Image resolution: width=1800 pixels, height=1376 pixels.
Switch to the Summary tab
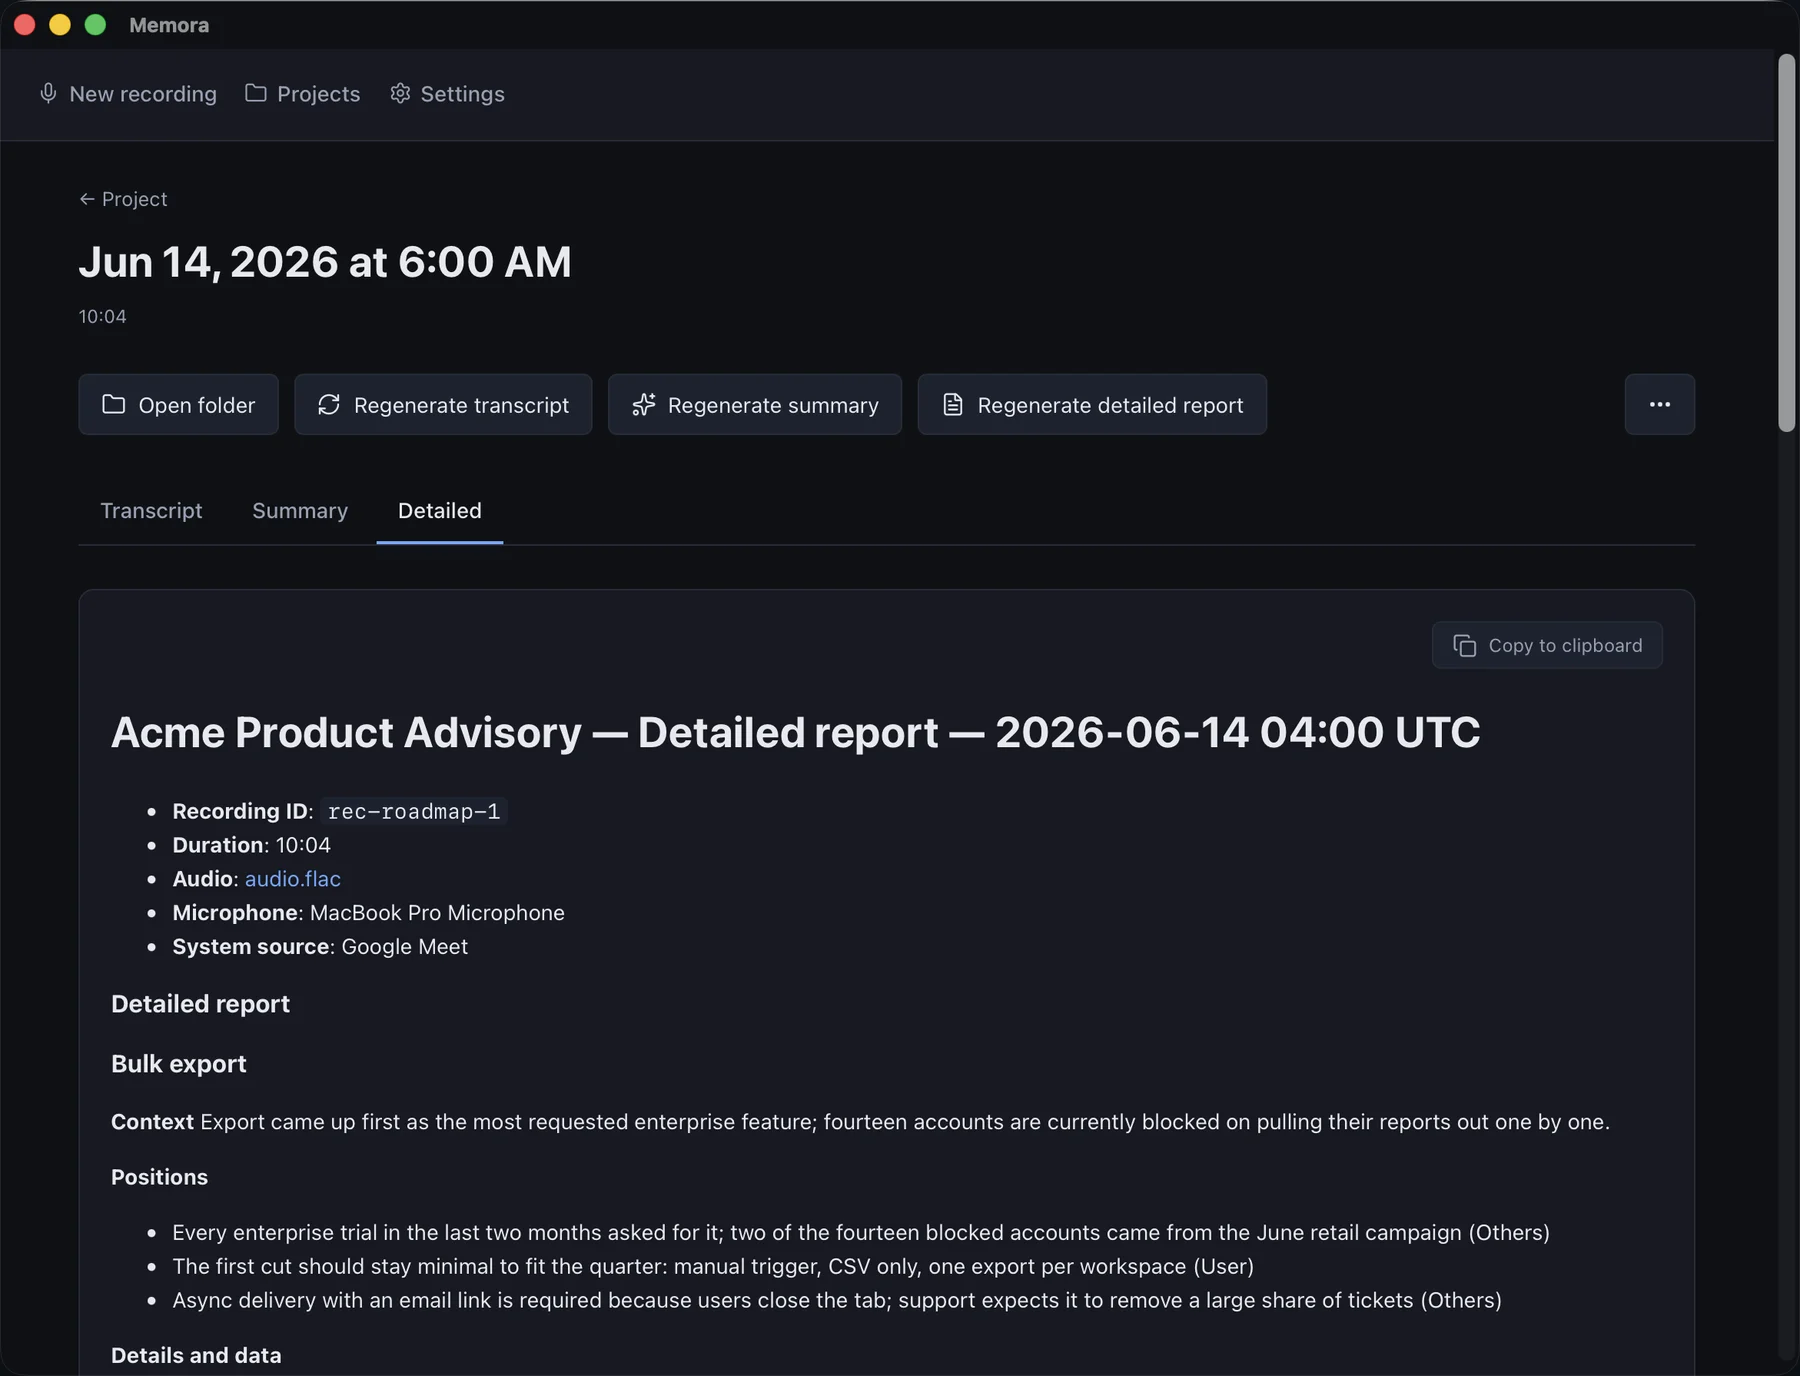(300, 511)
